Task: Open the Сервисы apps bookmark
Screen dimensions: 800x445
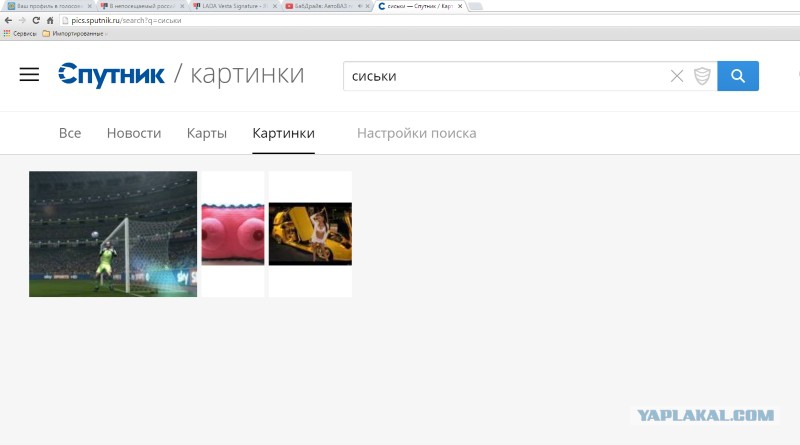Action: click(x=20, y=34)
